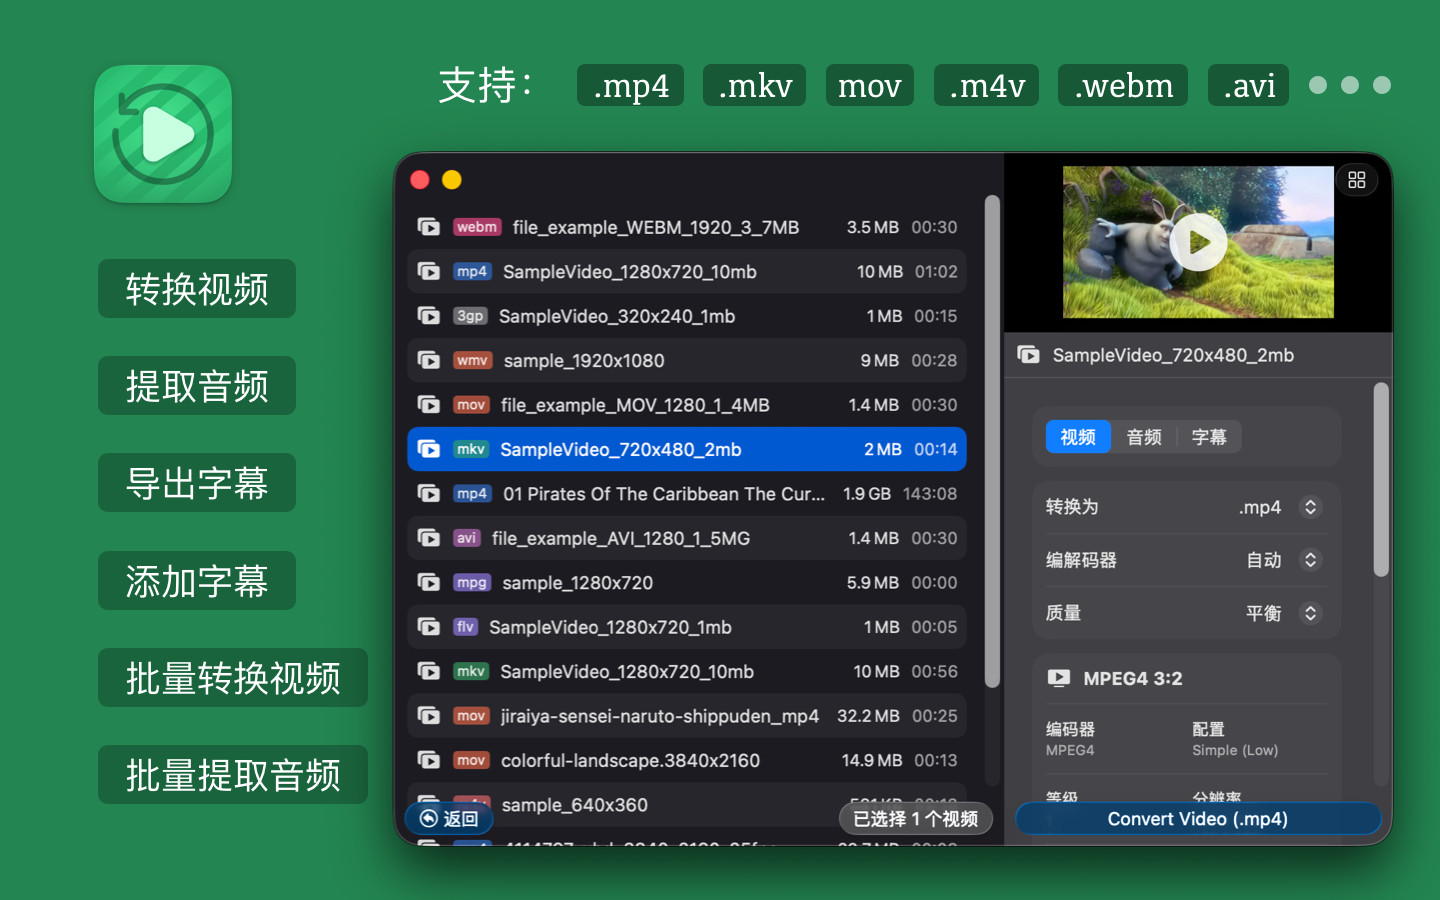This screenshot has width=1440, height=900.
Task: Click the avi badge on file_example_AVI_1280_1_5MG
Action: [x=466, y=538]
